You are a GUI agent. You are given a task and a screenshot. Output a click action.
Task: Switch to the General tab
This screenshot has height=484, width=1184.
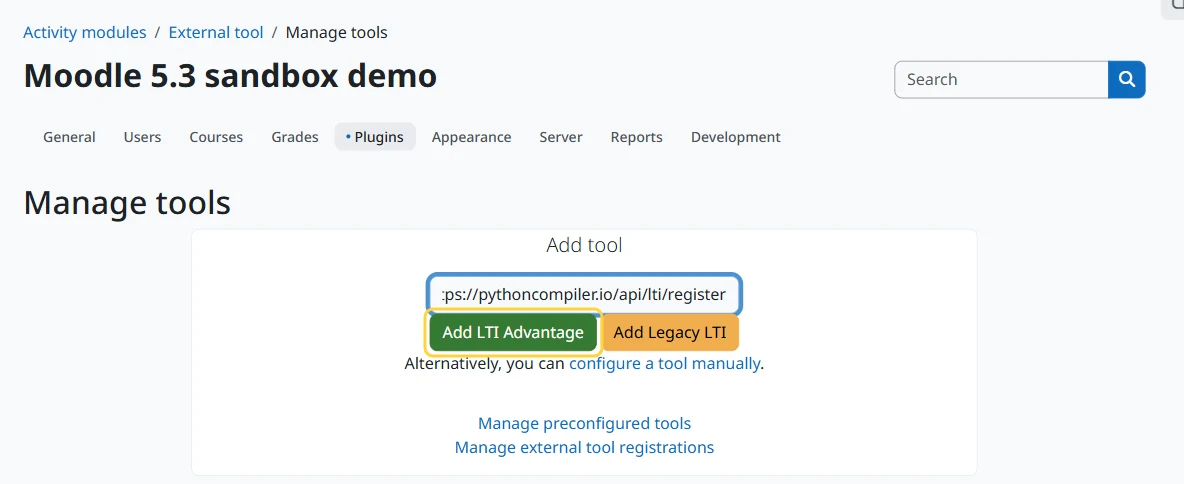coord(69,137)
